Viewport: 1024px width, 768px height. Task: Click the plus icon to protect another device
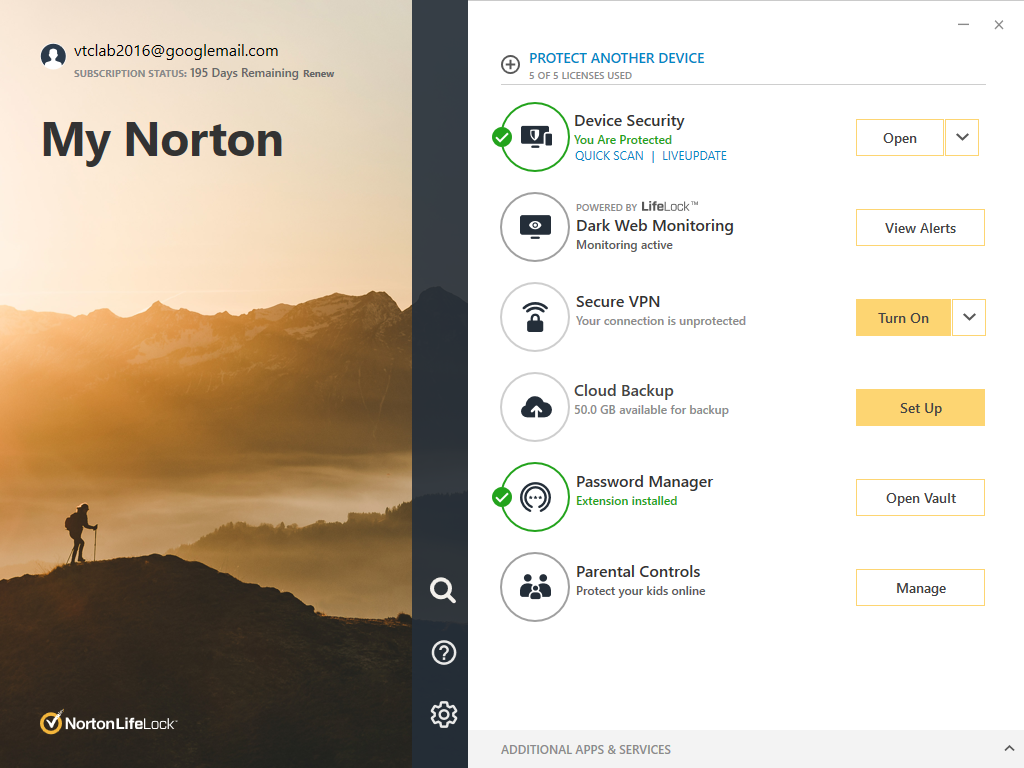click(510, 65)
